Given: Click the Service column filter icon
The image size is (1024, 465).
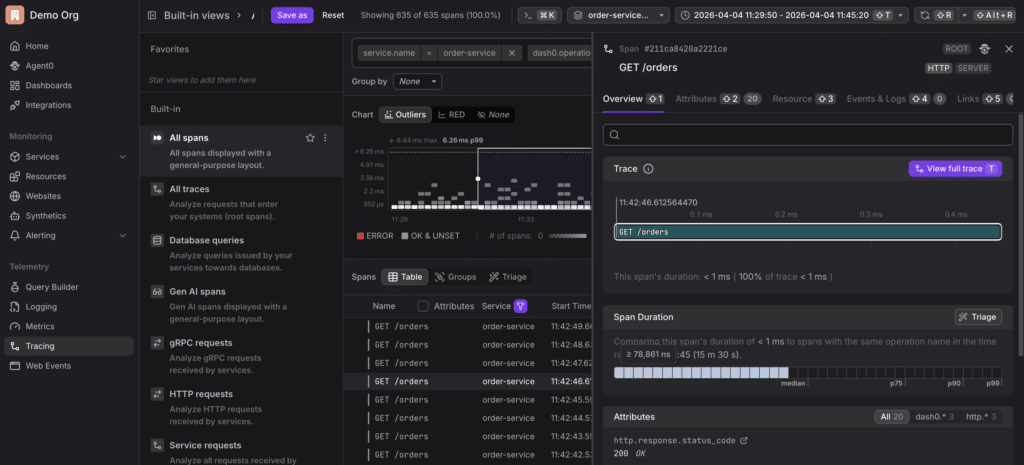Looking at the screenshot, I should click(520, 306).
